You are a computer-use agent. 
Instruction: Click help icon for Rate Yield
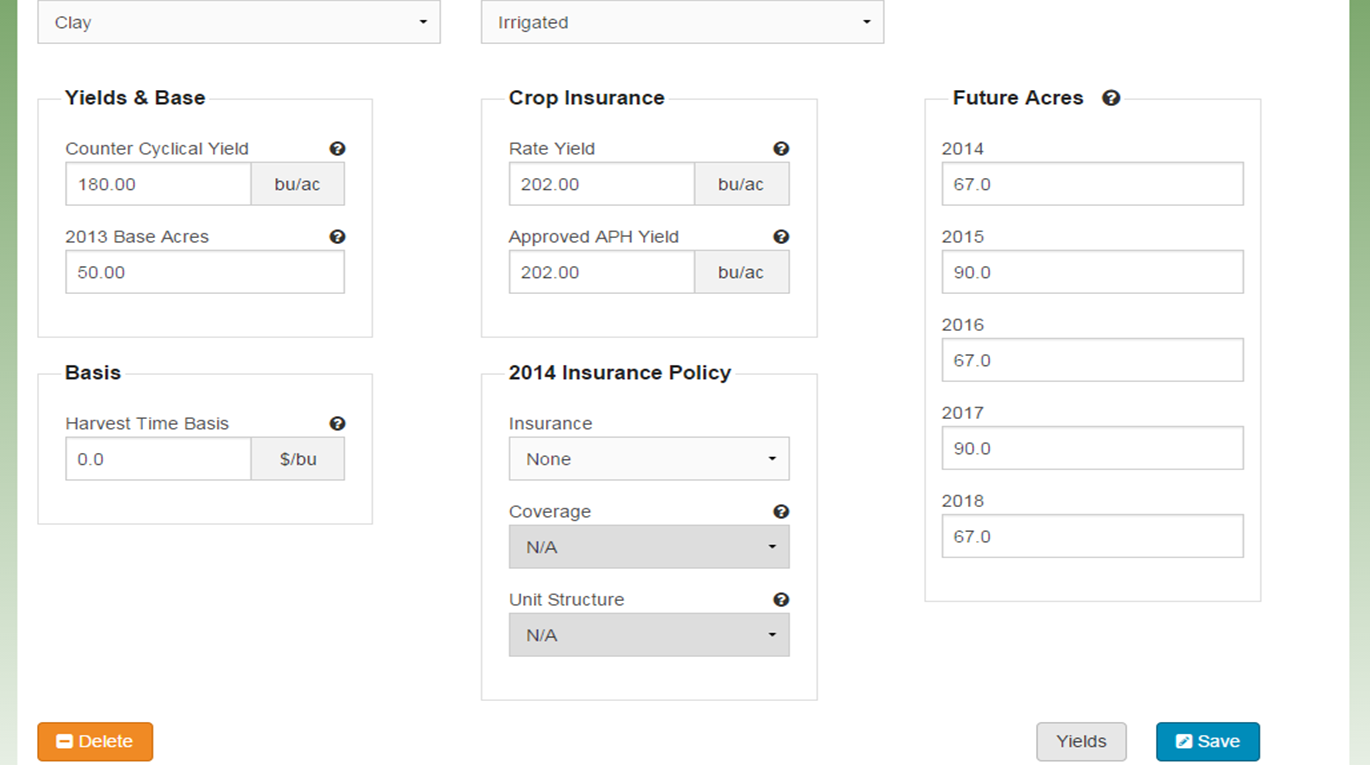[x=781, y=149]
